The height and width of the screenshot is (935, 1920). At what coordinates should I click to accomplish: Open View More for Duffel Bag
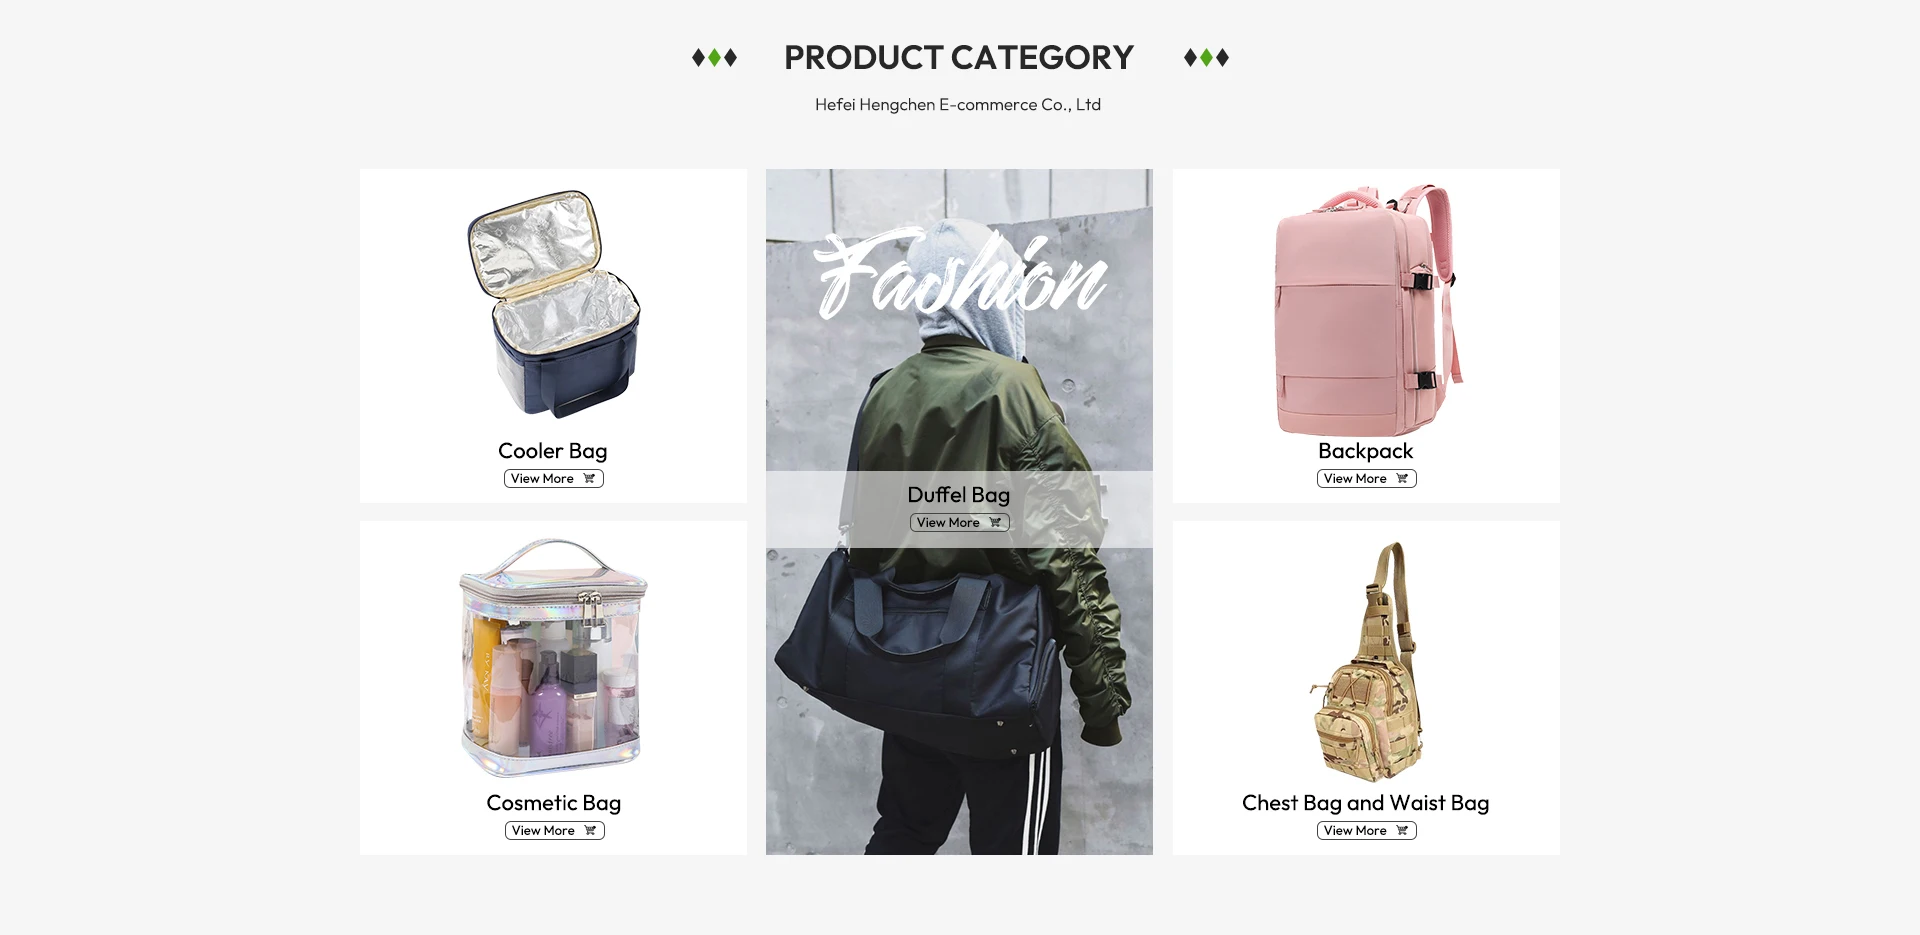point(960,523)
